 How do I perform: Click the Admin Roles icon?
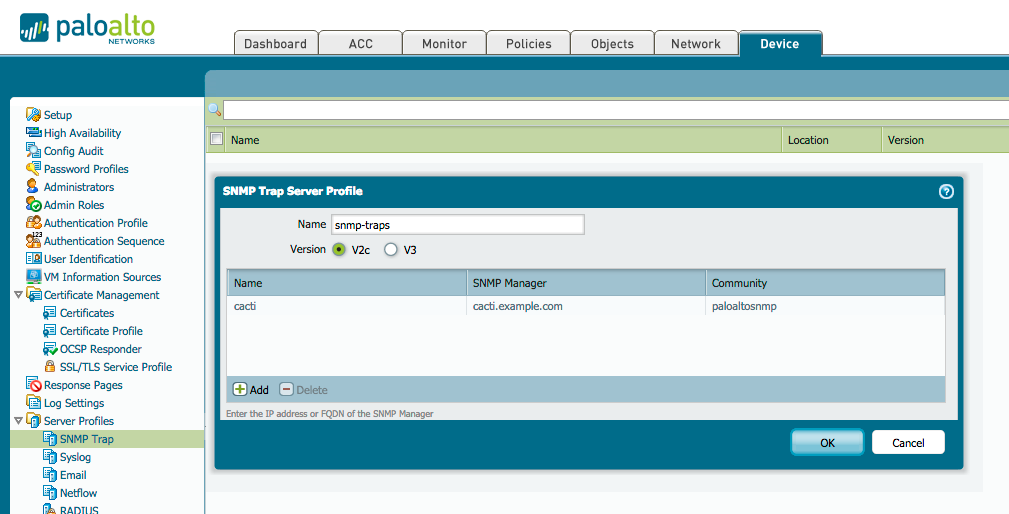coord(33,205)
